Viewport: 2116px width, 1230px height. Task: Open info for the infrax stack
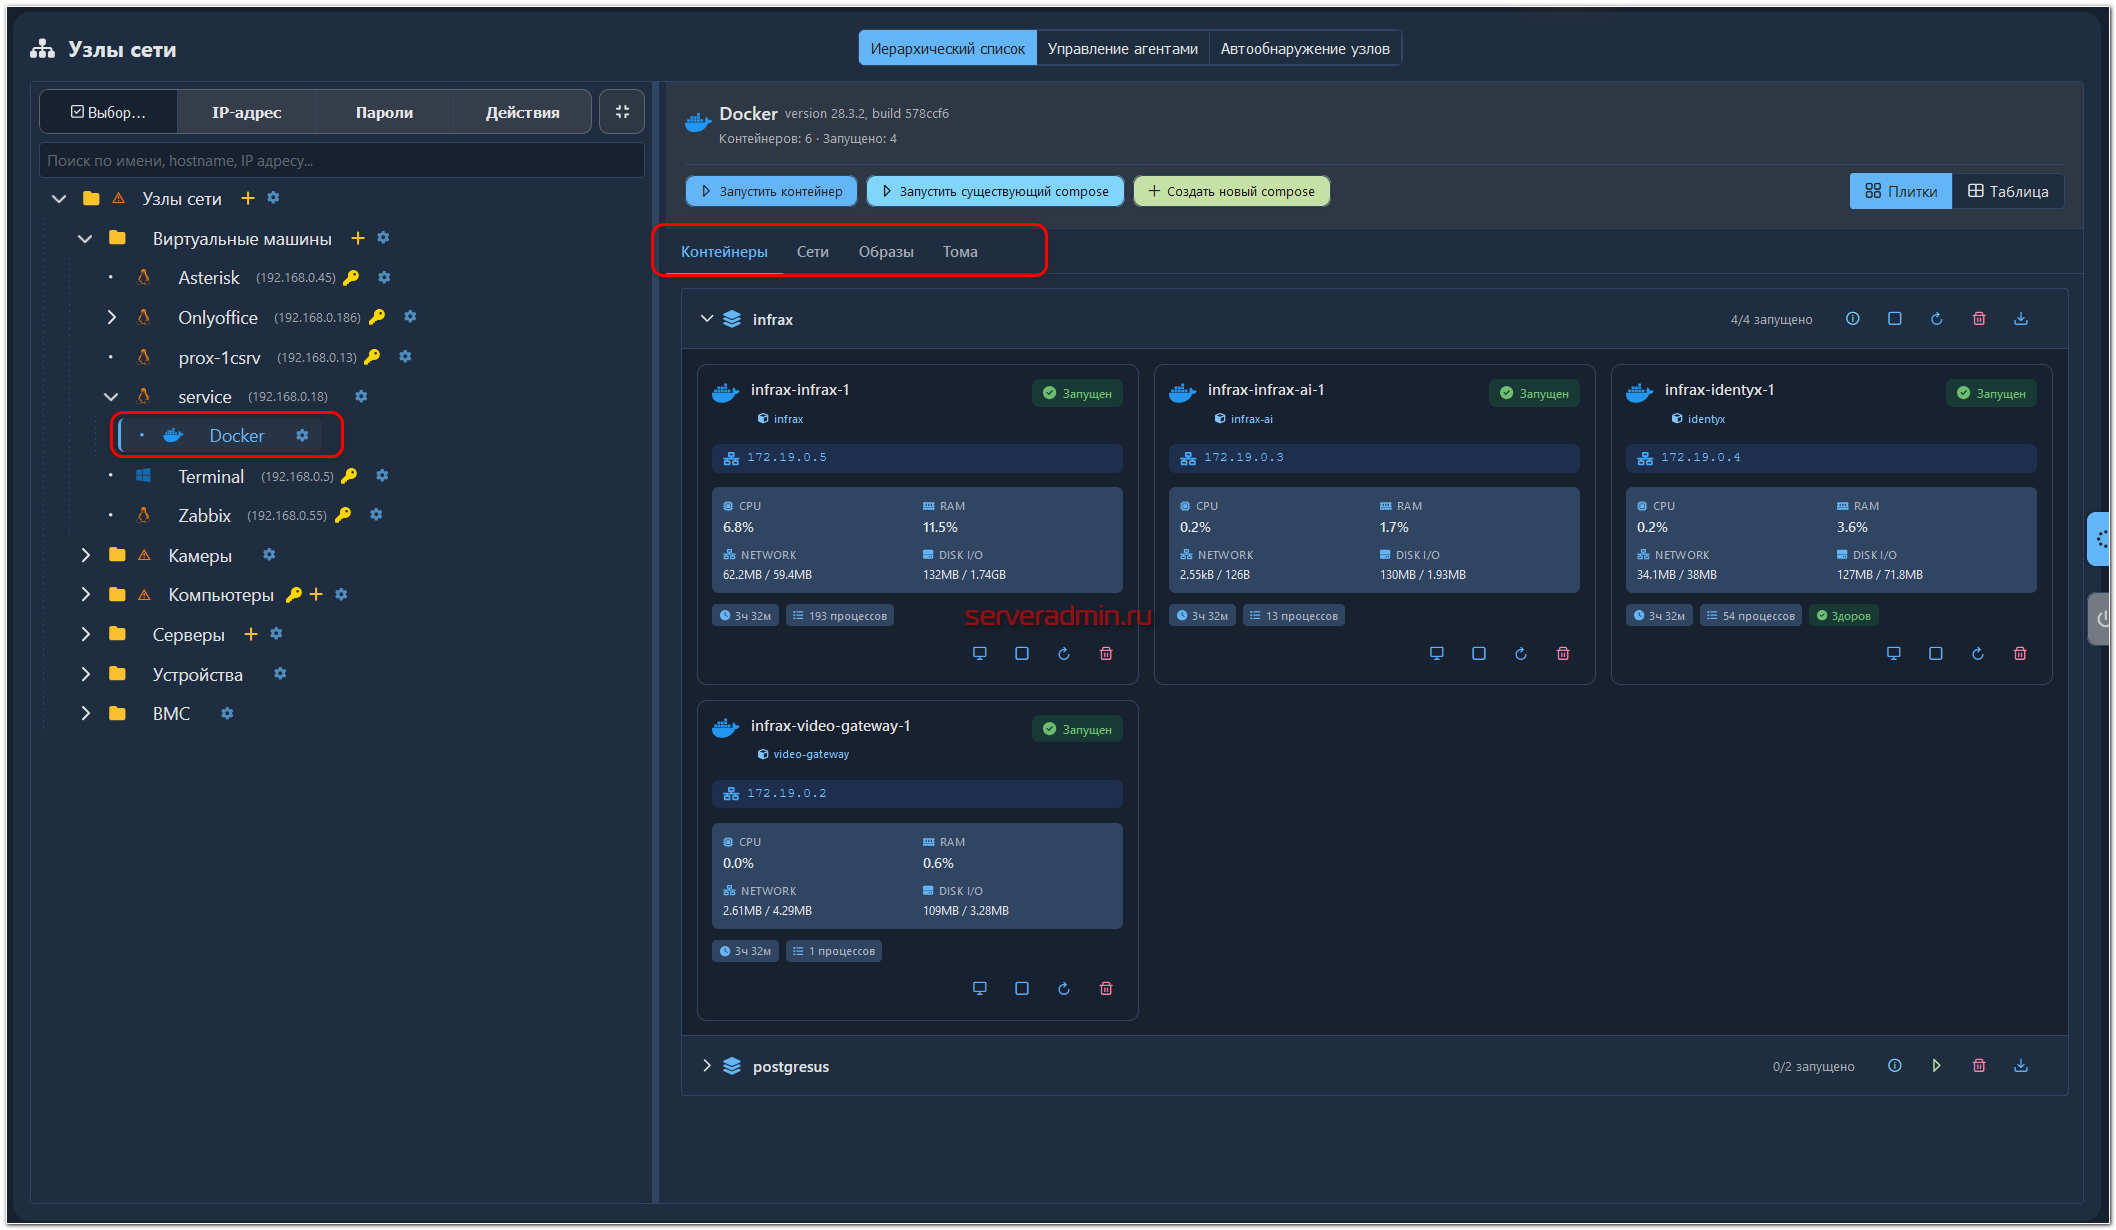1852,319
